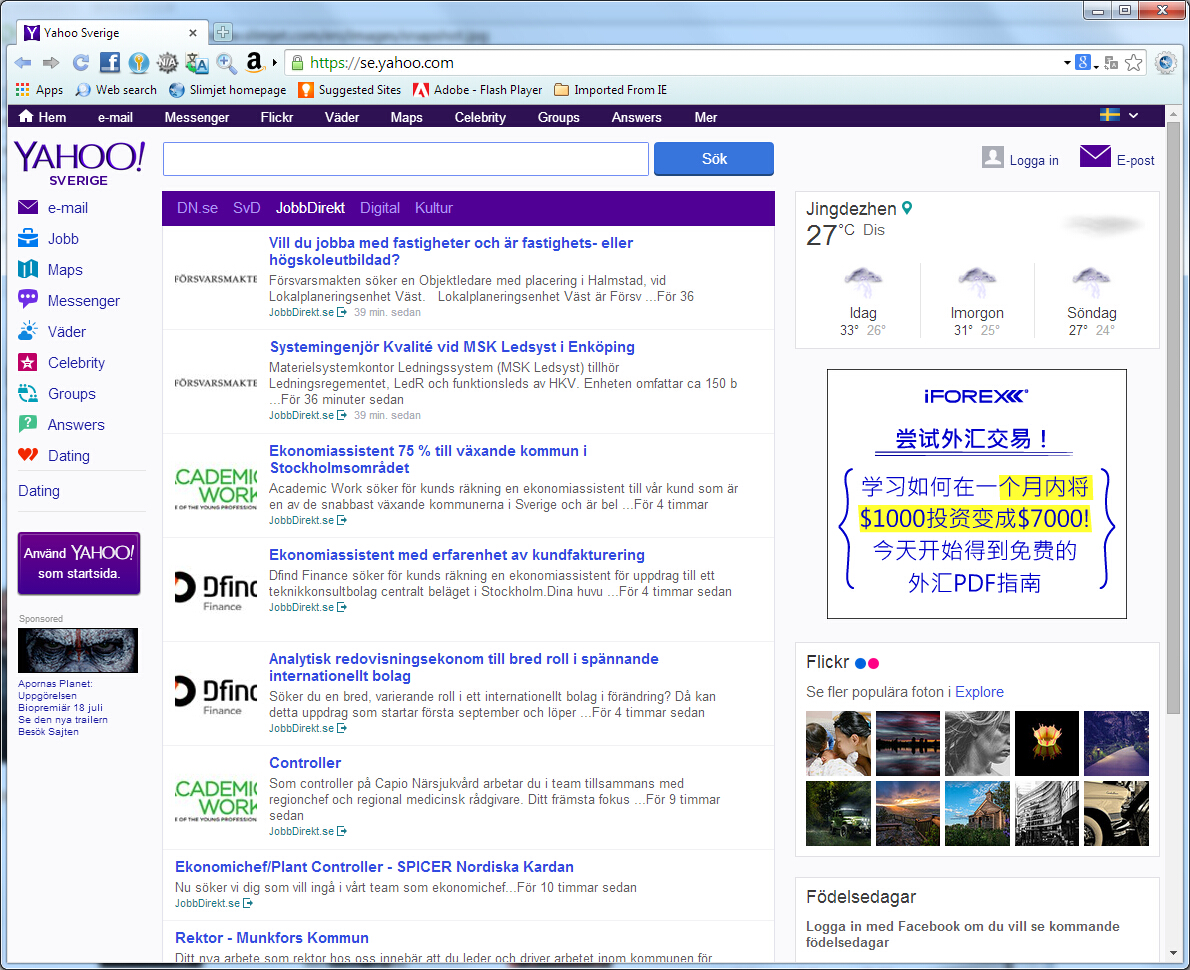Screen dimensions: 1190x970
Task: Expand the address bar URL history dropdown
Action: tap(1067, 63)
